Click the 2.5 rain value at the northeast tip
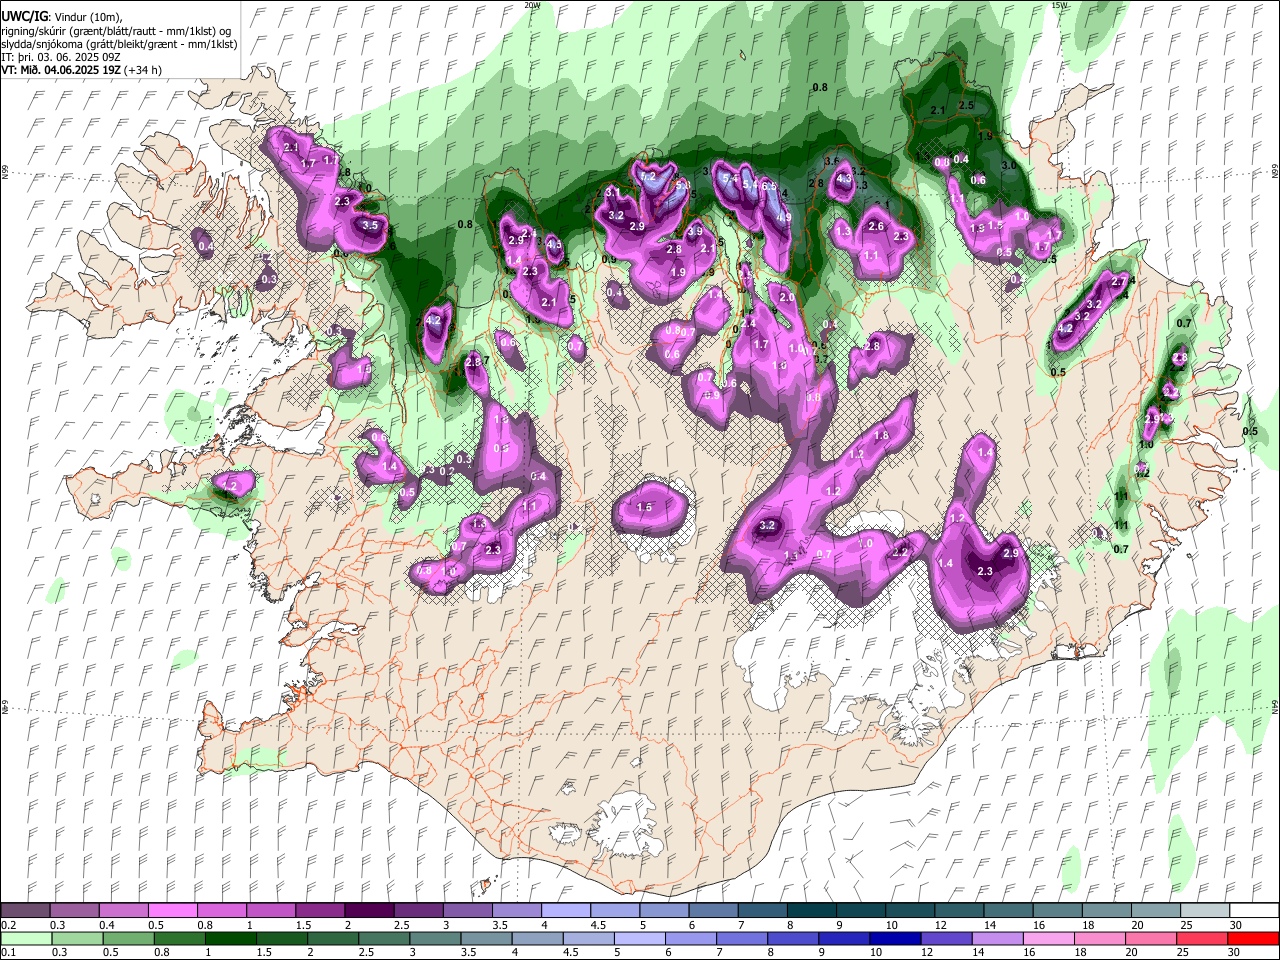Viewport: 1280px width, 960px height. pyautogui.click(x=966, y=105)
